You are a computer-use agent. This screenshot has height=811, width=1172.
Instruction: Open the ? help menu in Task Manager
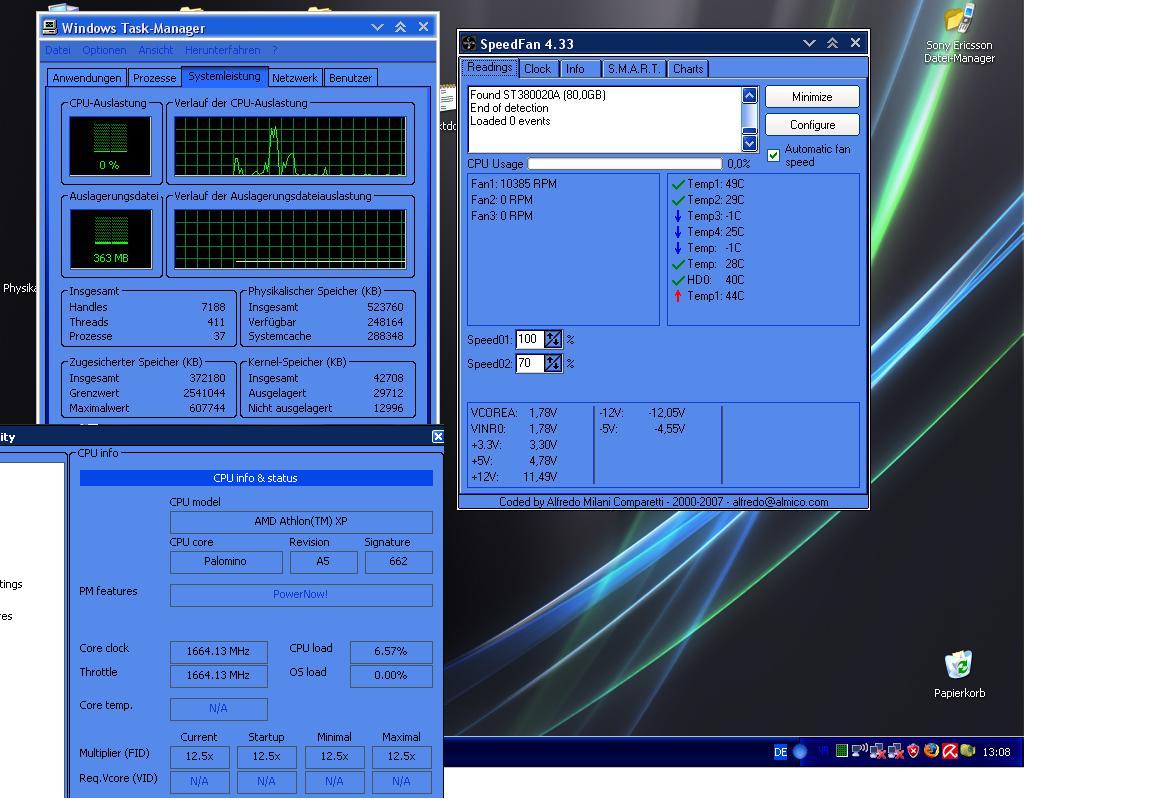(274, 50)
